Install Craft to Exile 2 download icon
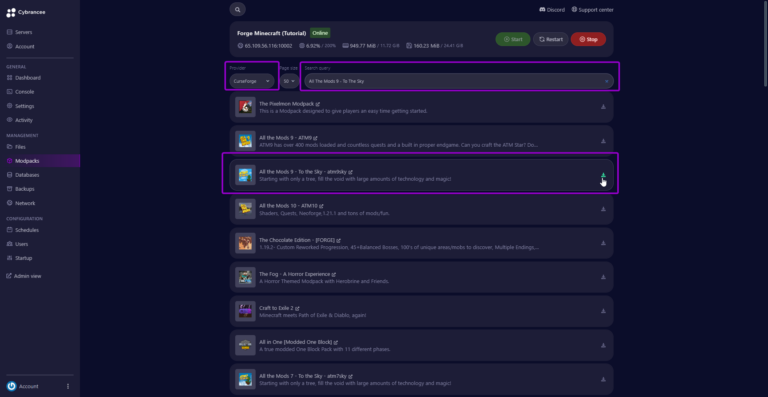Screen dimensions: 768x397 tap(603, 311)
